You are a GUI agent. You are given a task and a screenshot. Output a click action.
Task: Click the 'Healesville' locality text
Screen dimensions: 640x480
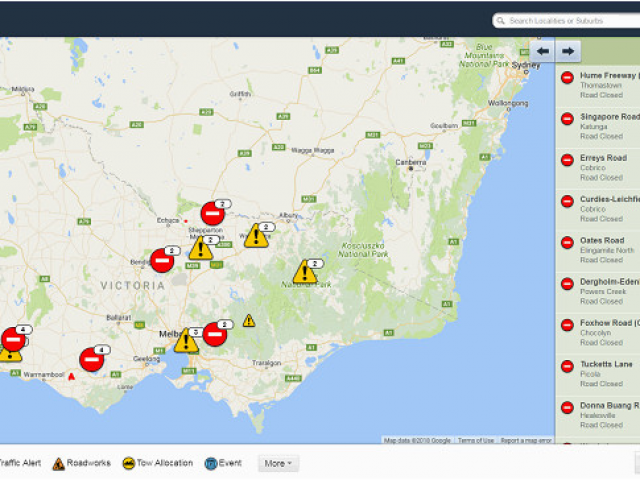pos(598,416)
